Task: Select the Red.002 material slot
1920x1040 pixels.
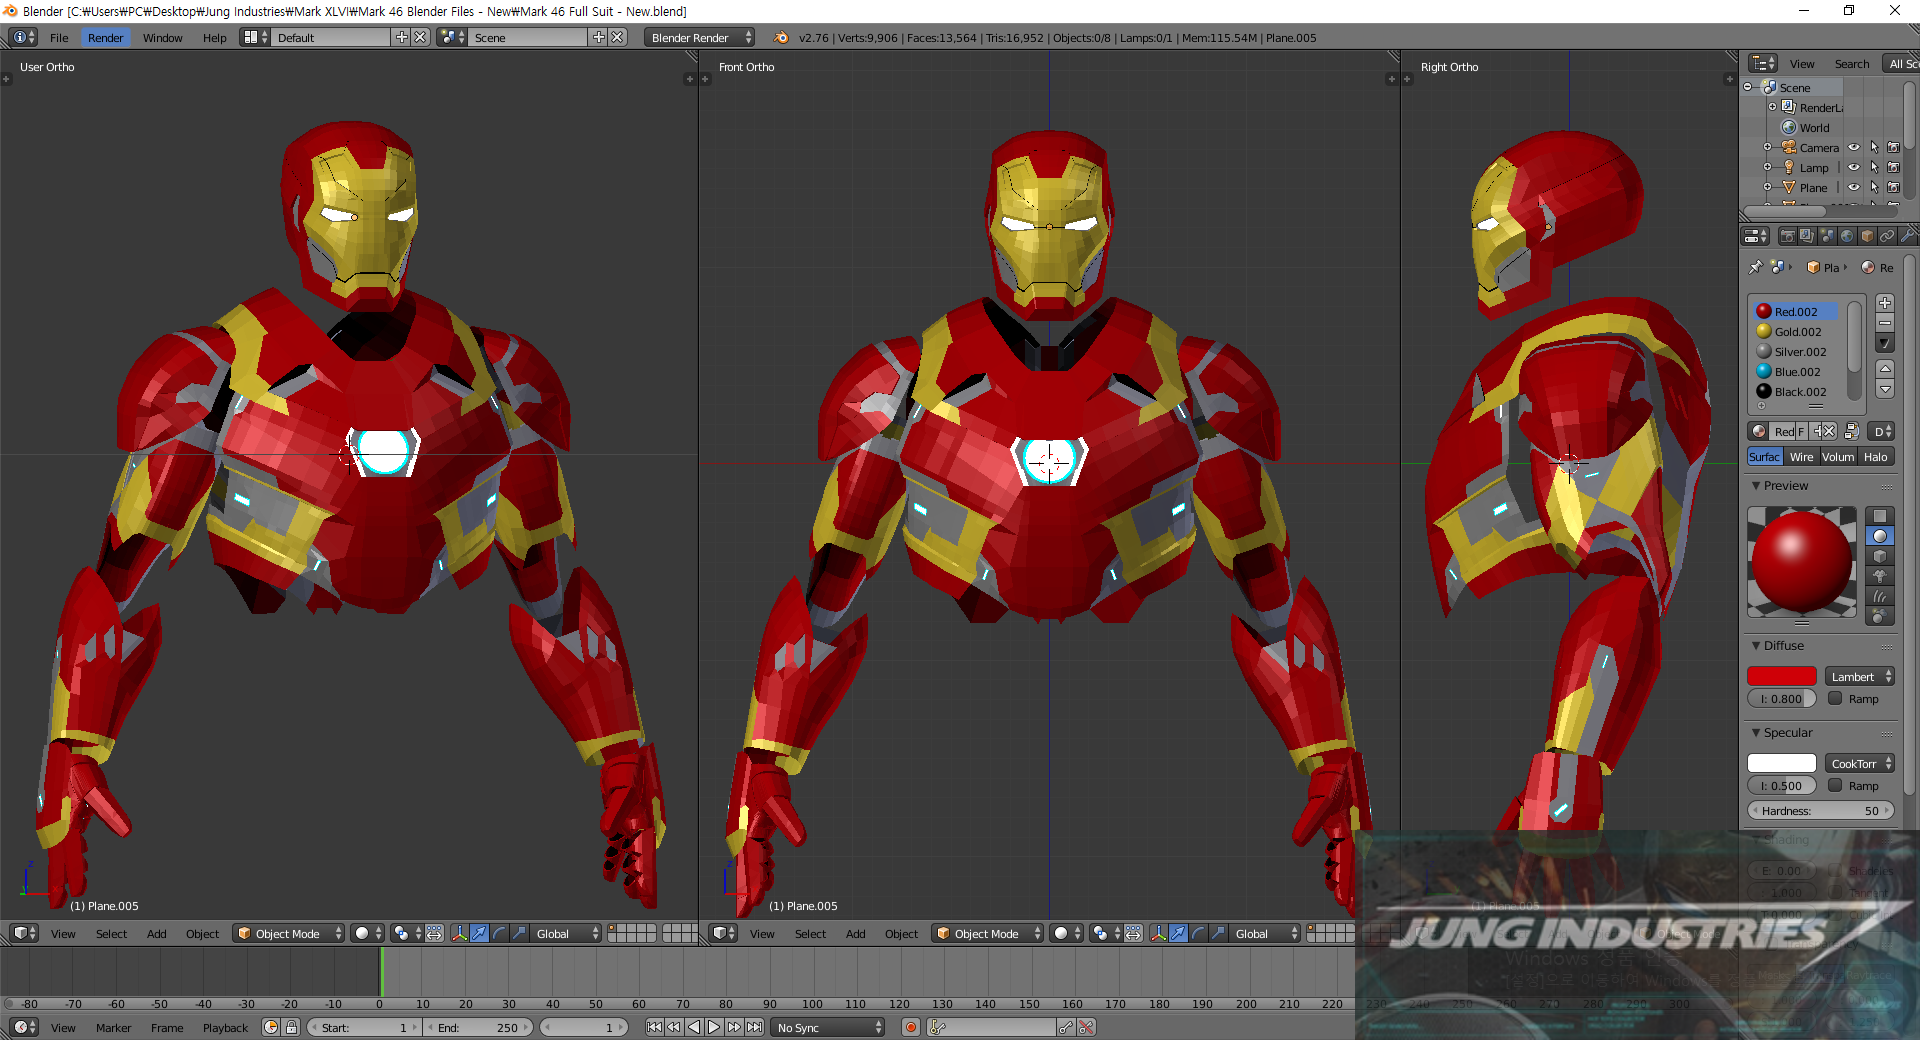Action: (1795, 312)
